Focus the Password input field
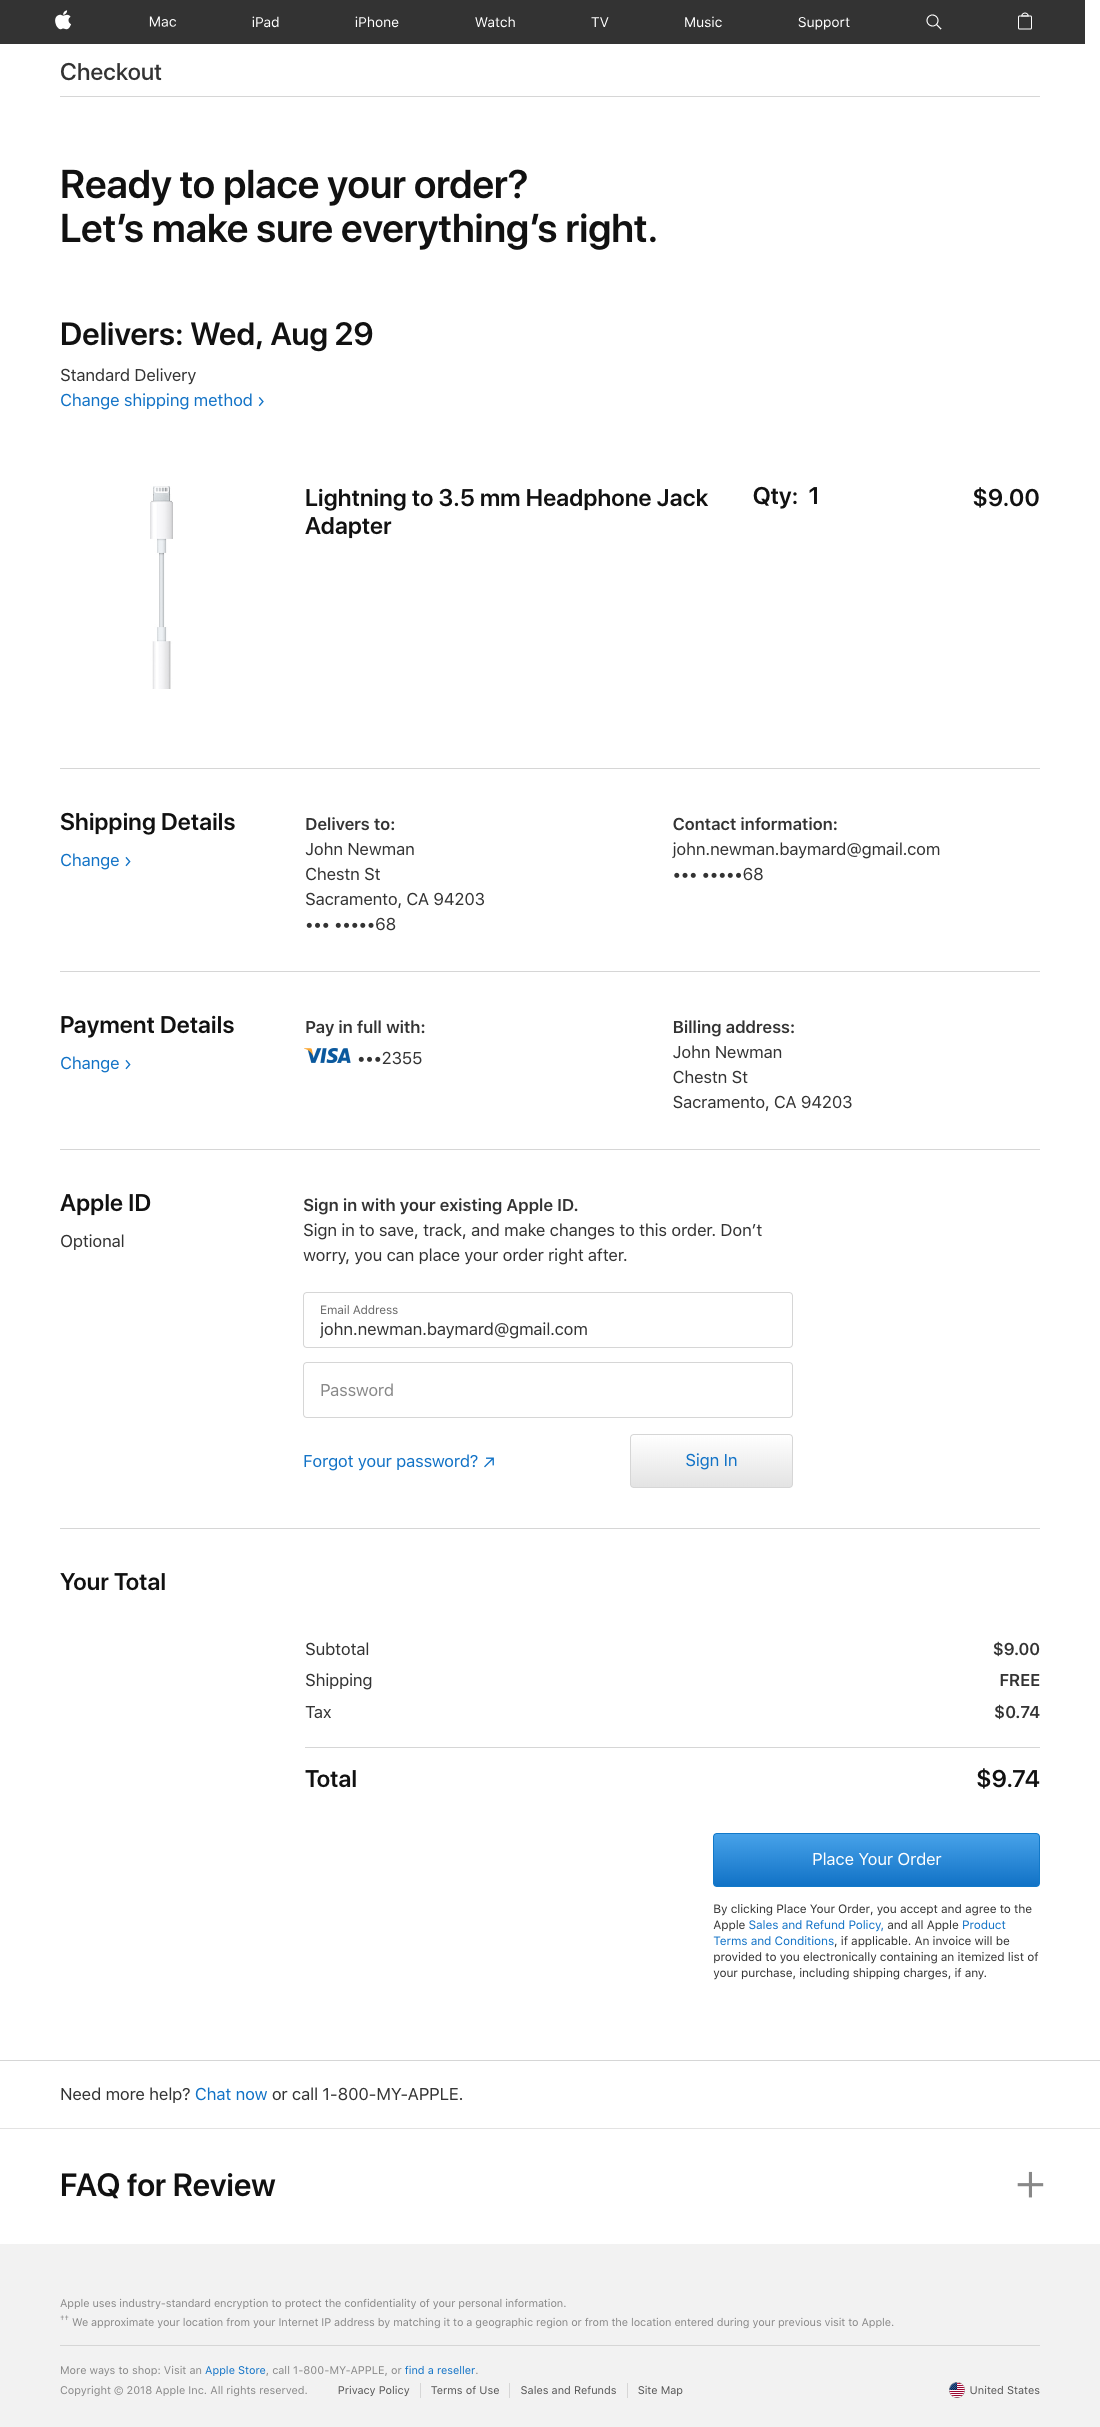Viewport: 1100px width, 2427px height. [x=547, y=1390]
